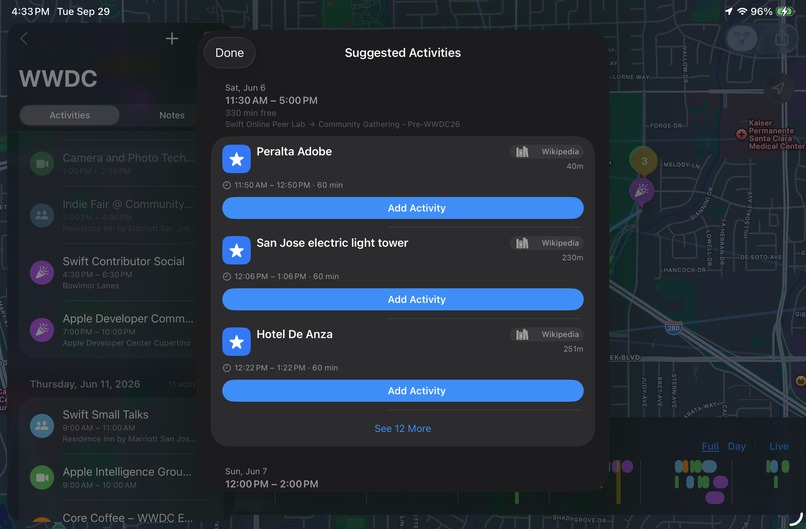
Task: Open Wikipedia badge for Peralta Adobe
Action: coord(547,152)
